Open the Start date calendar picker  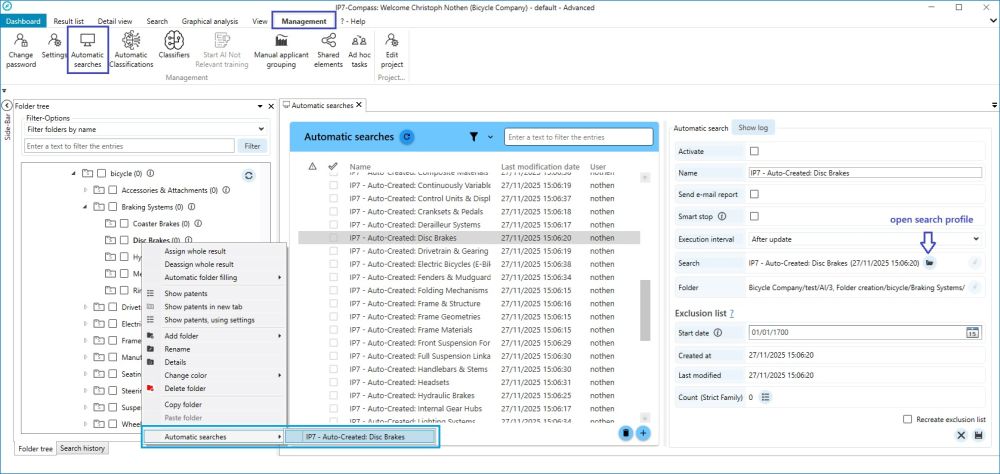971,332
